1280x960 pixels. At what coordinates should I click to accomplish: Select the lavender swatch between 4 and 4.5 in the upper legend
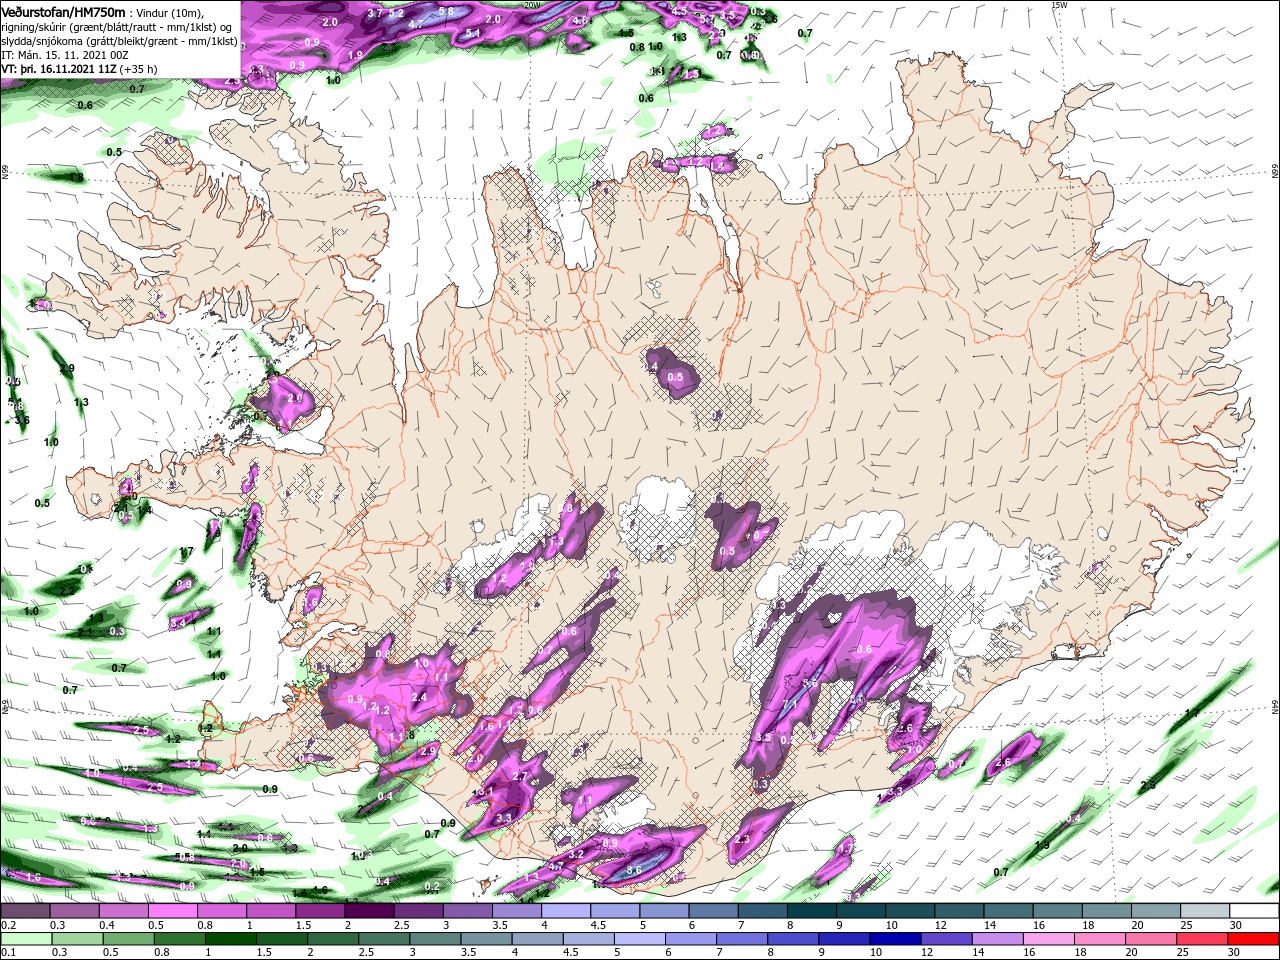pos(566,911)
